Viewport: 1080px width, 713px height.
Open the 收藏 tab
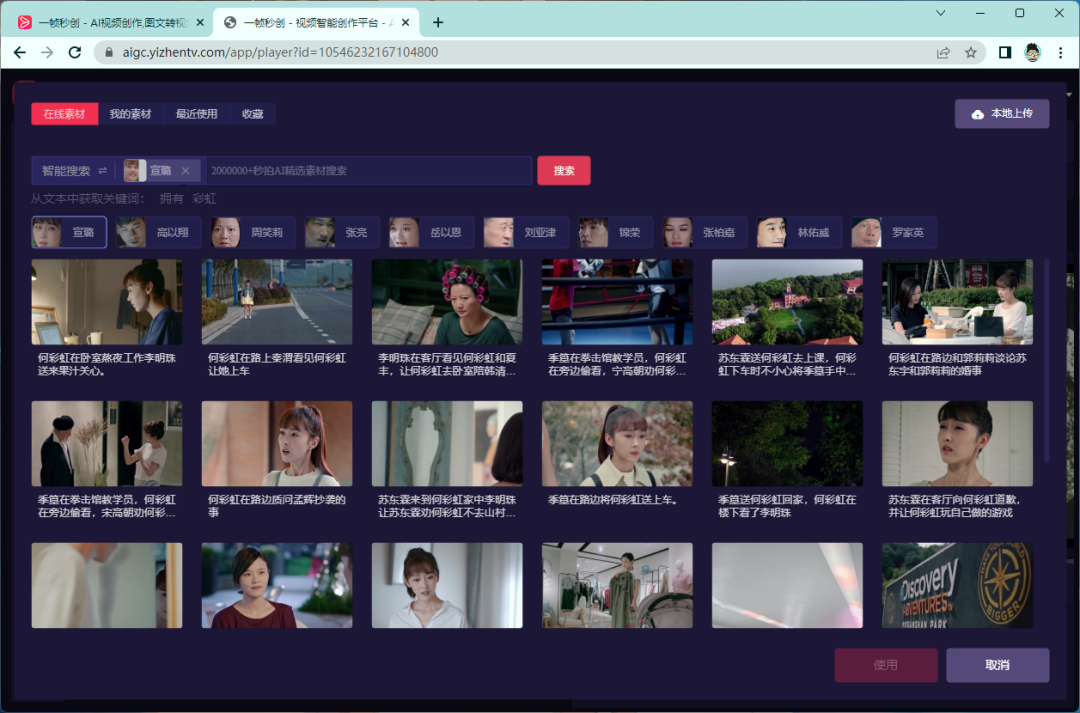[x=253, y=114]
